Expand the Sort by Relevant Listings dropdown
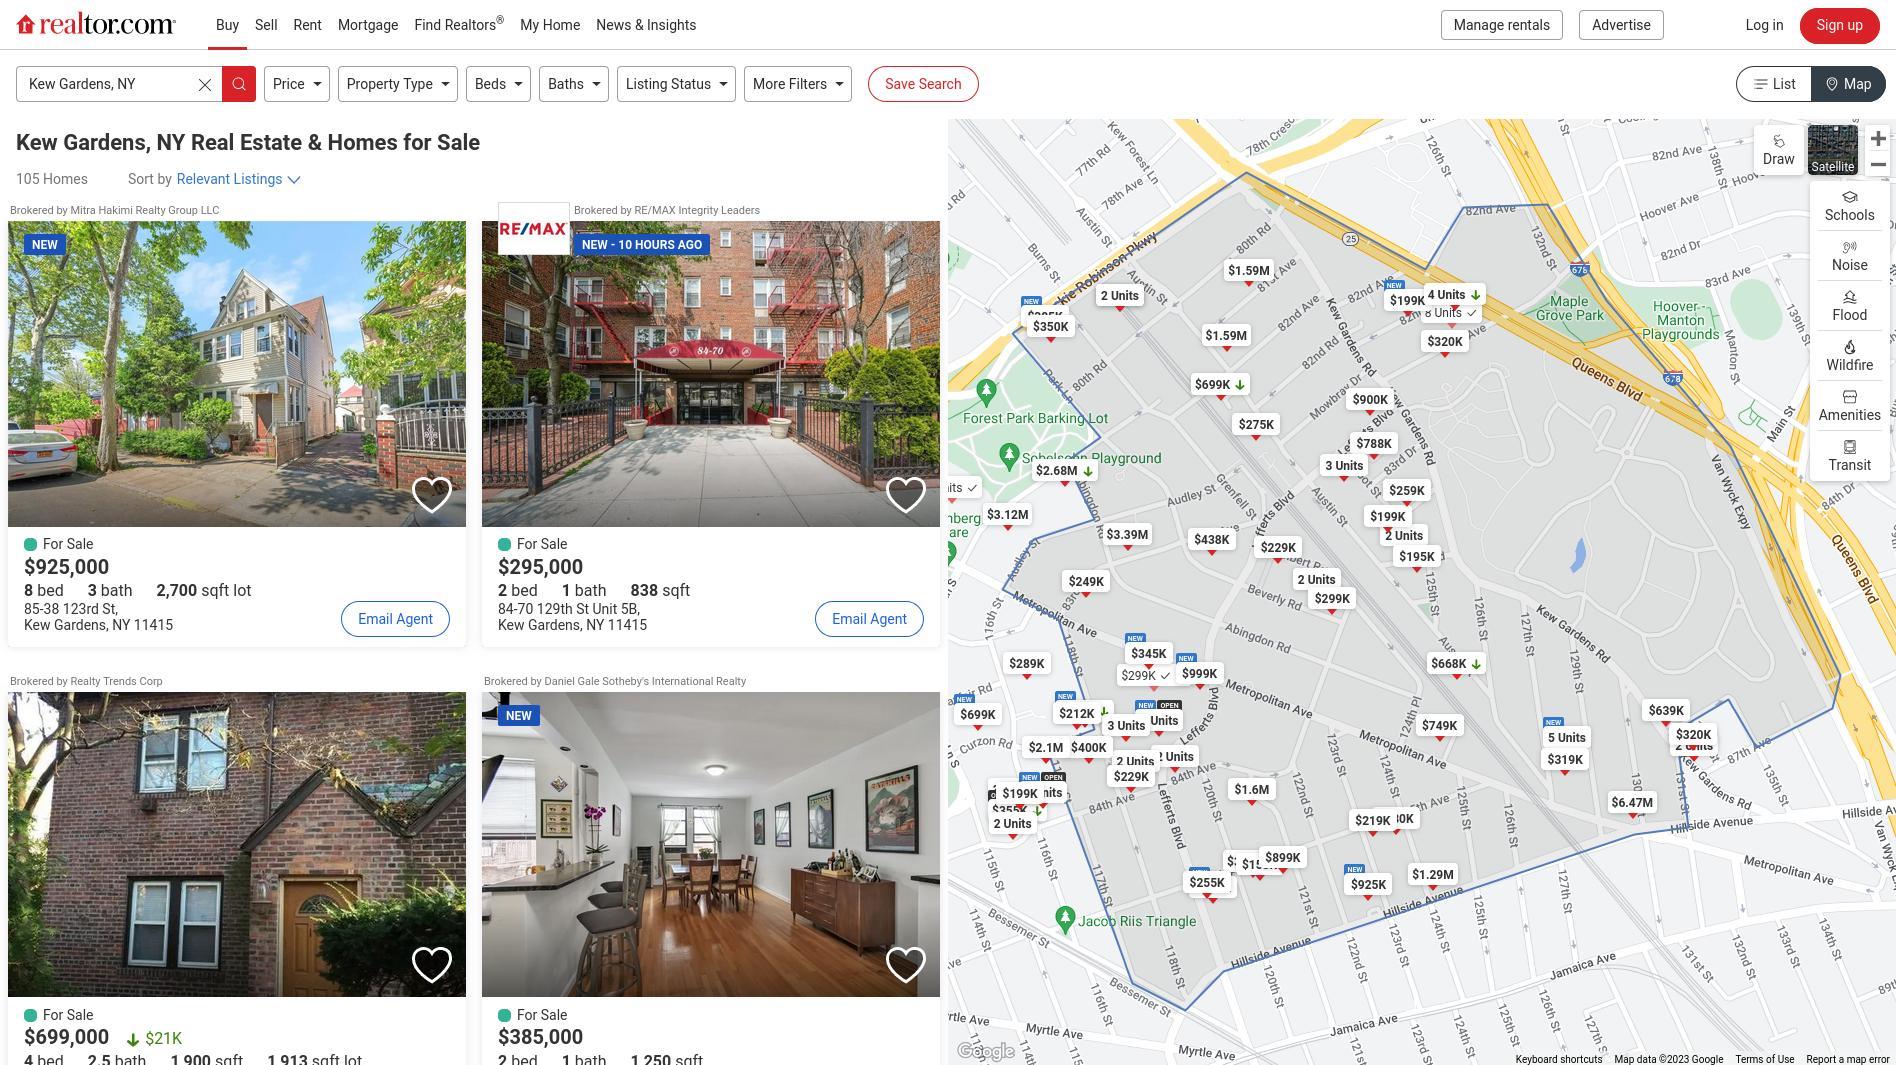Image resolution: width=1896 pixels, height=1065 pixels. (238, 179)
